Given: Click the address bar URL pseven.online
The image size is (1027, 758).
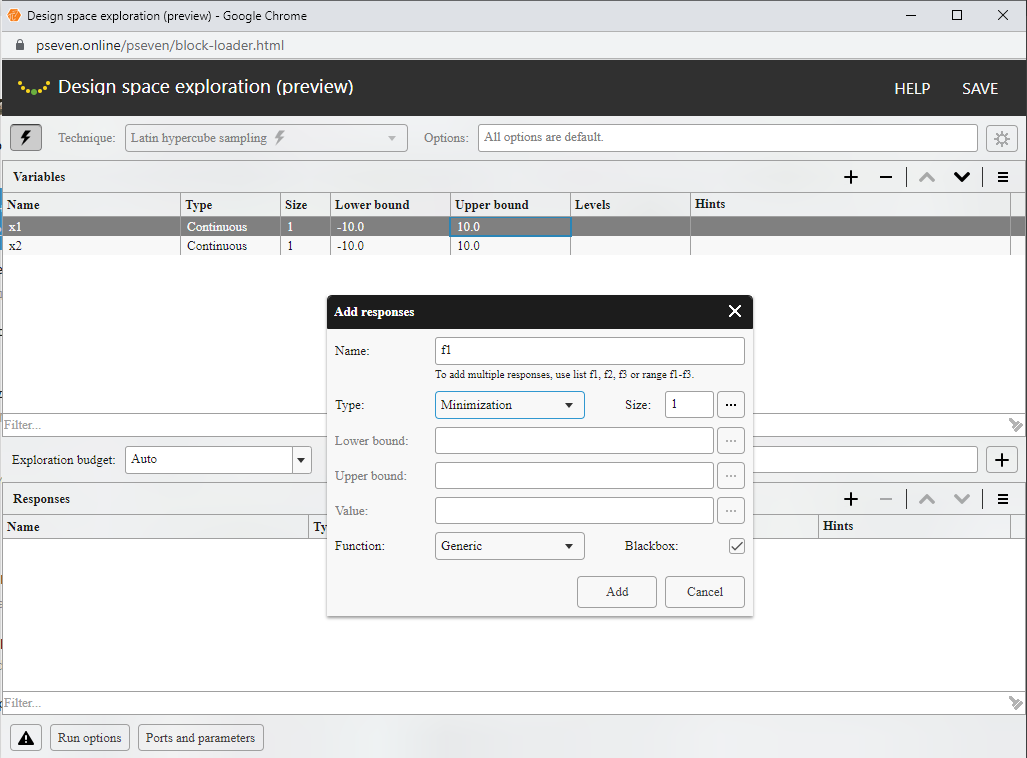Looking at the screenshot, I should [160, 45].
